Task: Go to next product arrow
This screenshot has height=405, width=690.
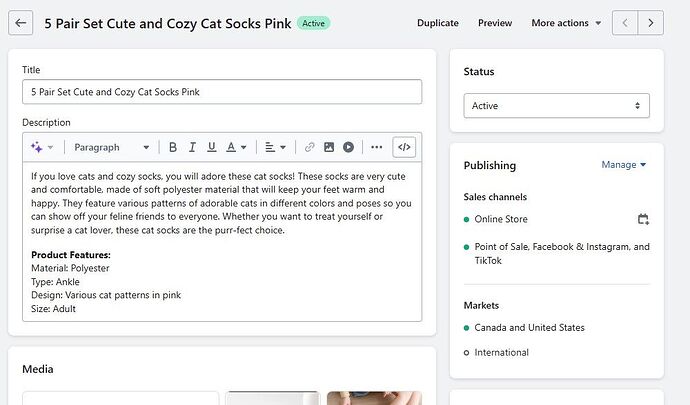Action: [x=650, y=23]
